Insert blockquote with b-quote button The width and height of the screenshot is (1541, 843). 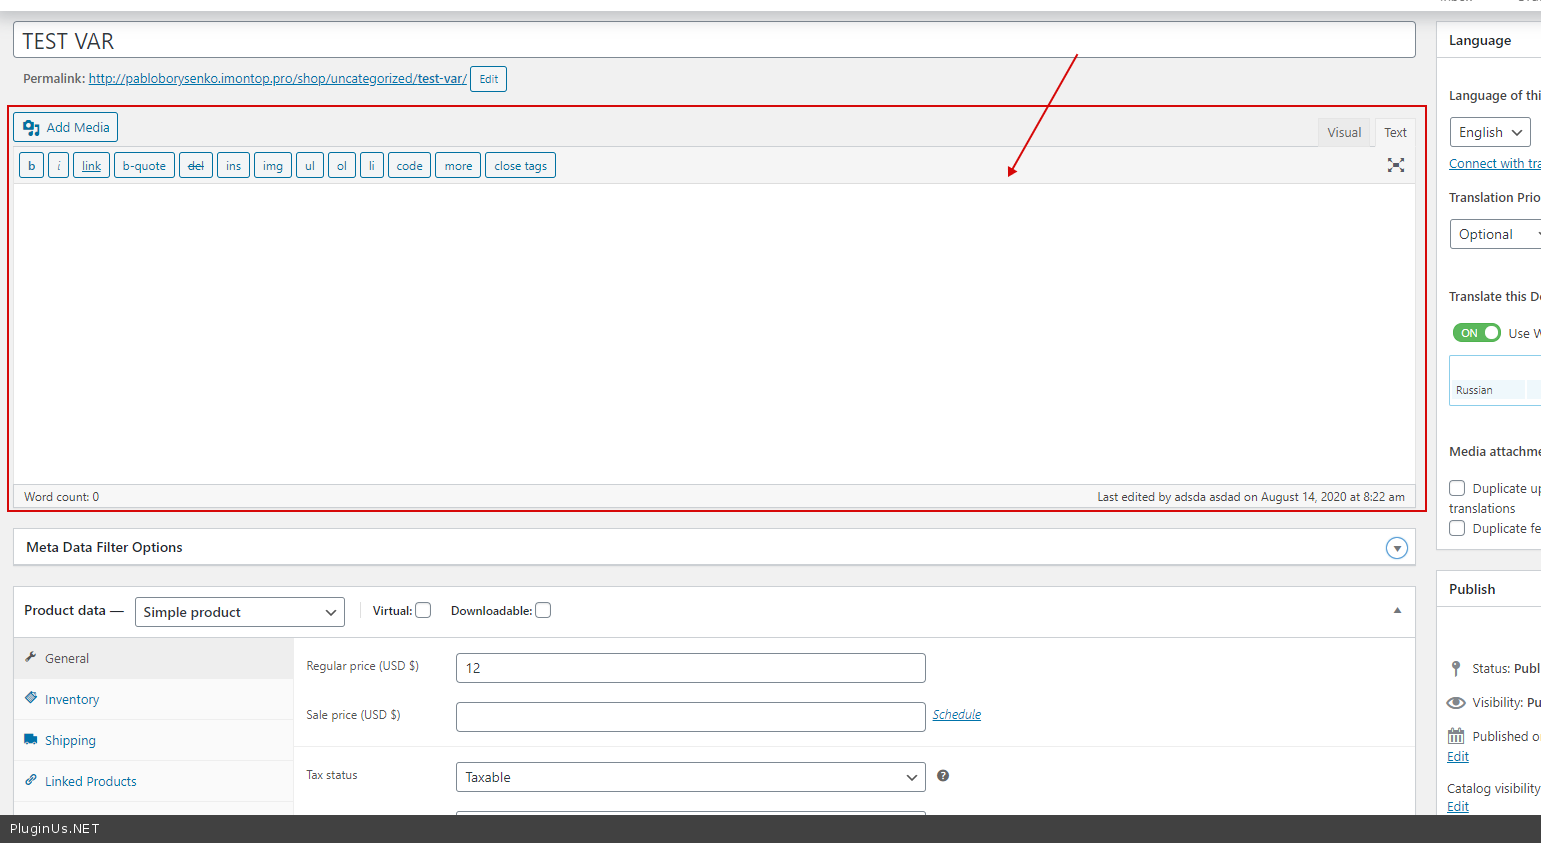[x=144, y=165]
